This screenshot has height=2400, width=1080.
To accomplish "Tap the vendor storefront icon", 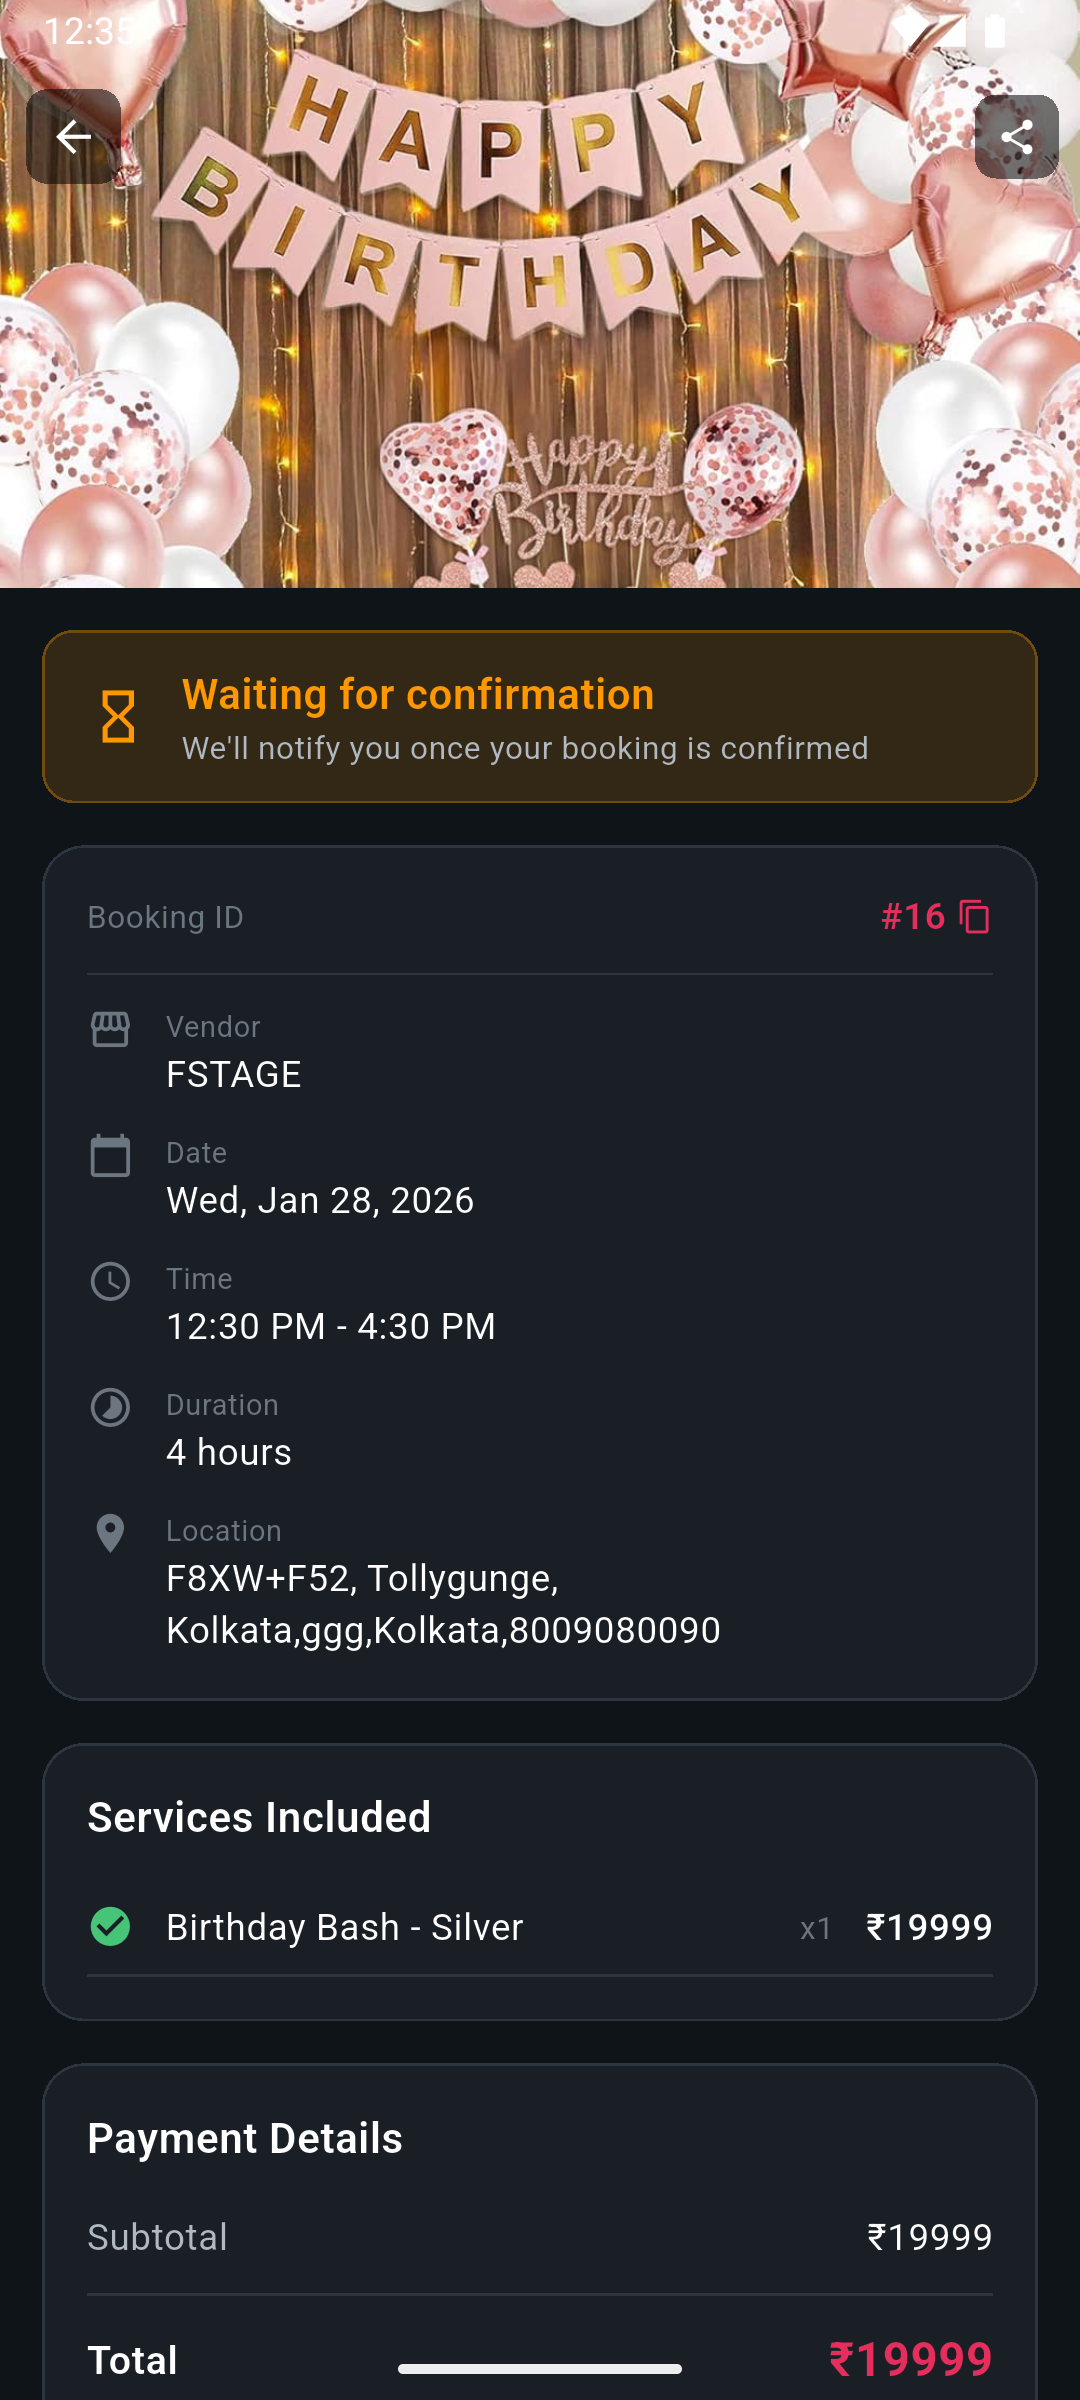I will 110,1029.
